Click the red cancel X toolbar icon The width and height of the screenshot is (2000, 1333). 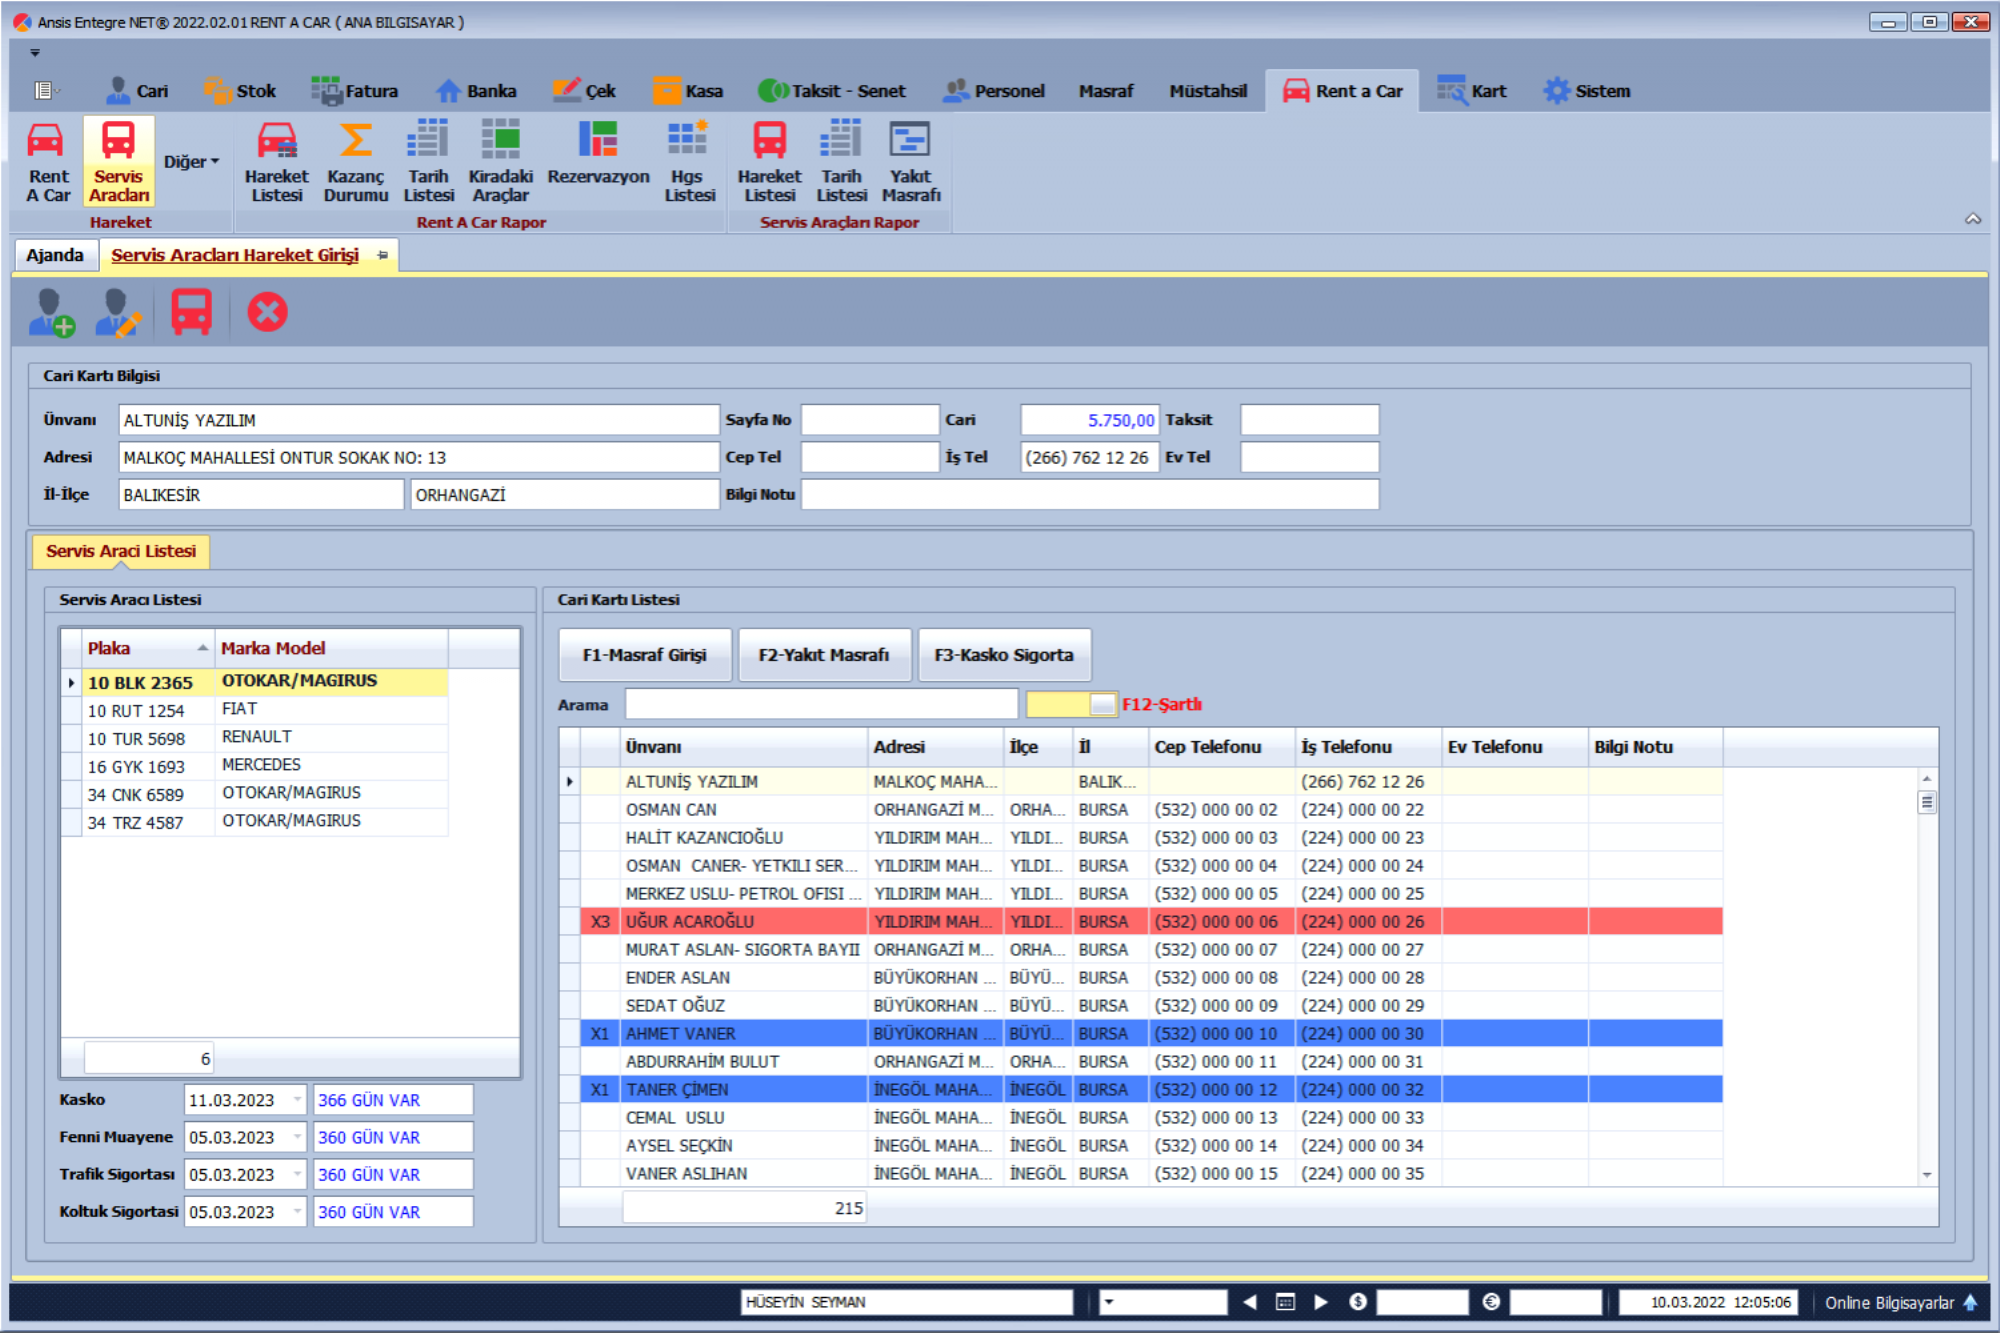[x=267, y=312]
